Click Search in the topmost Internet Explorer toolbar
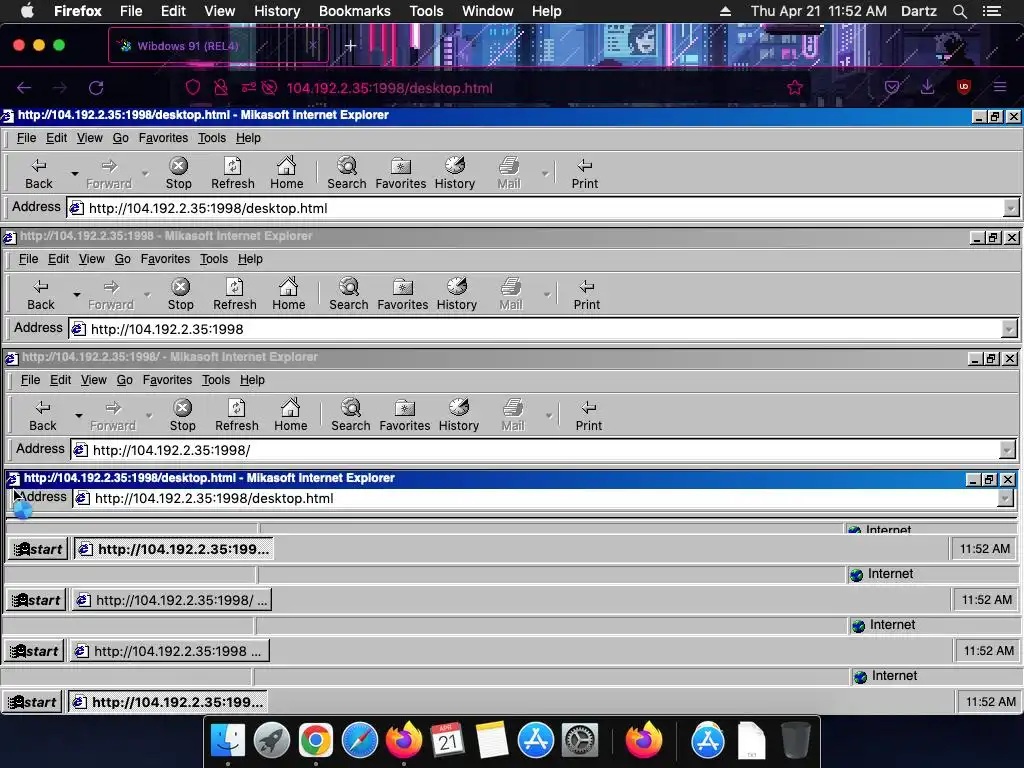The image size is (1024, 768). (x=347, y=174)
